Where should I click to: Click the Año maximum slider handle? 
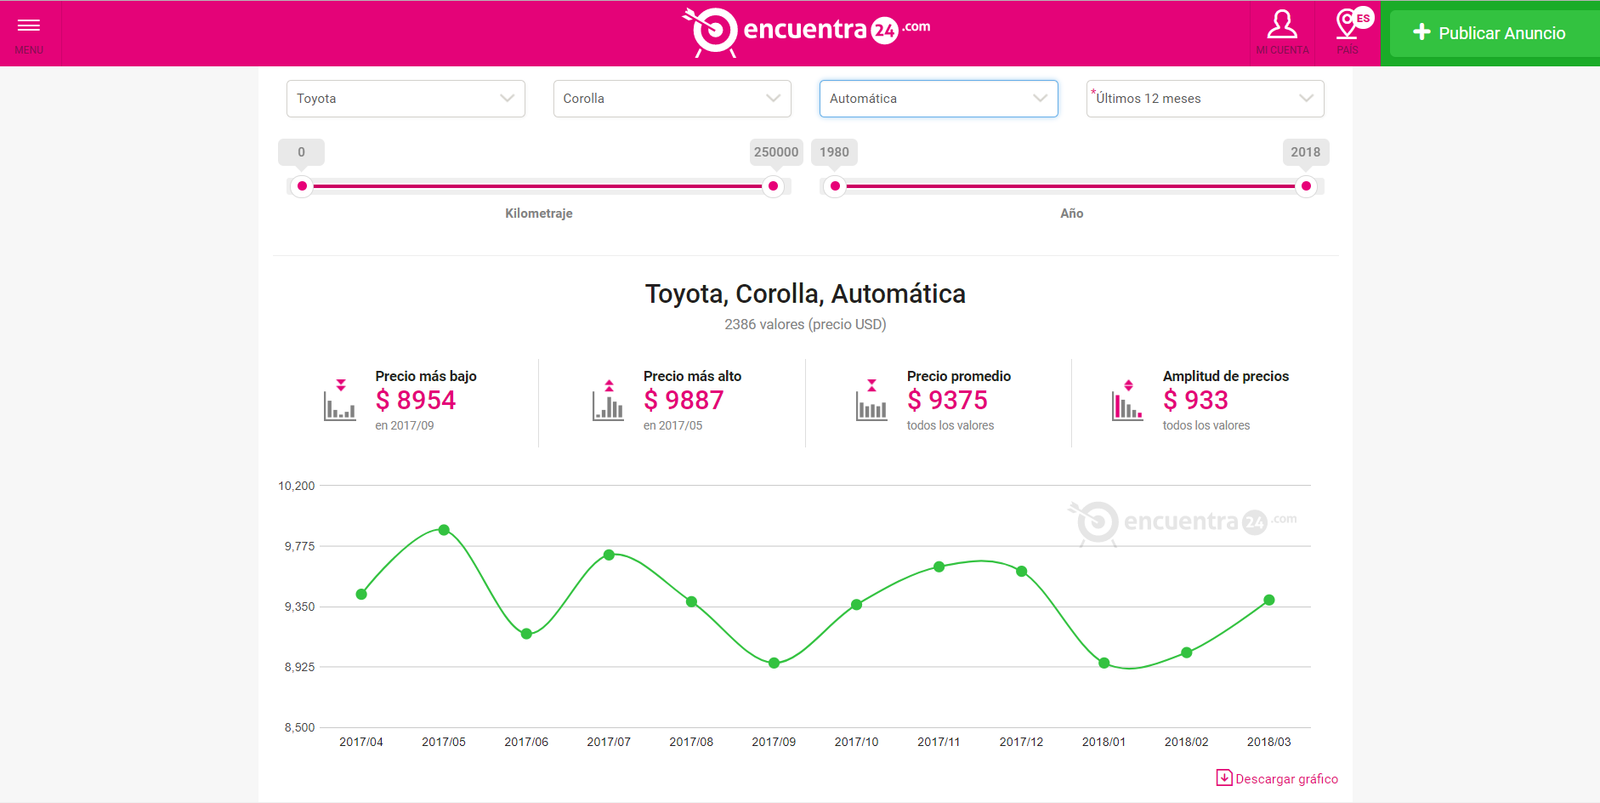click(1306, 186)
